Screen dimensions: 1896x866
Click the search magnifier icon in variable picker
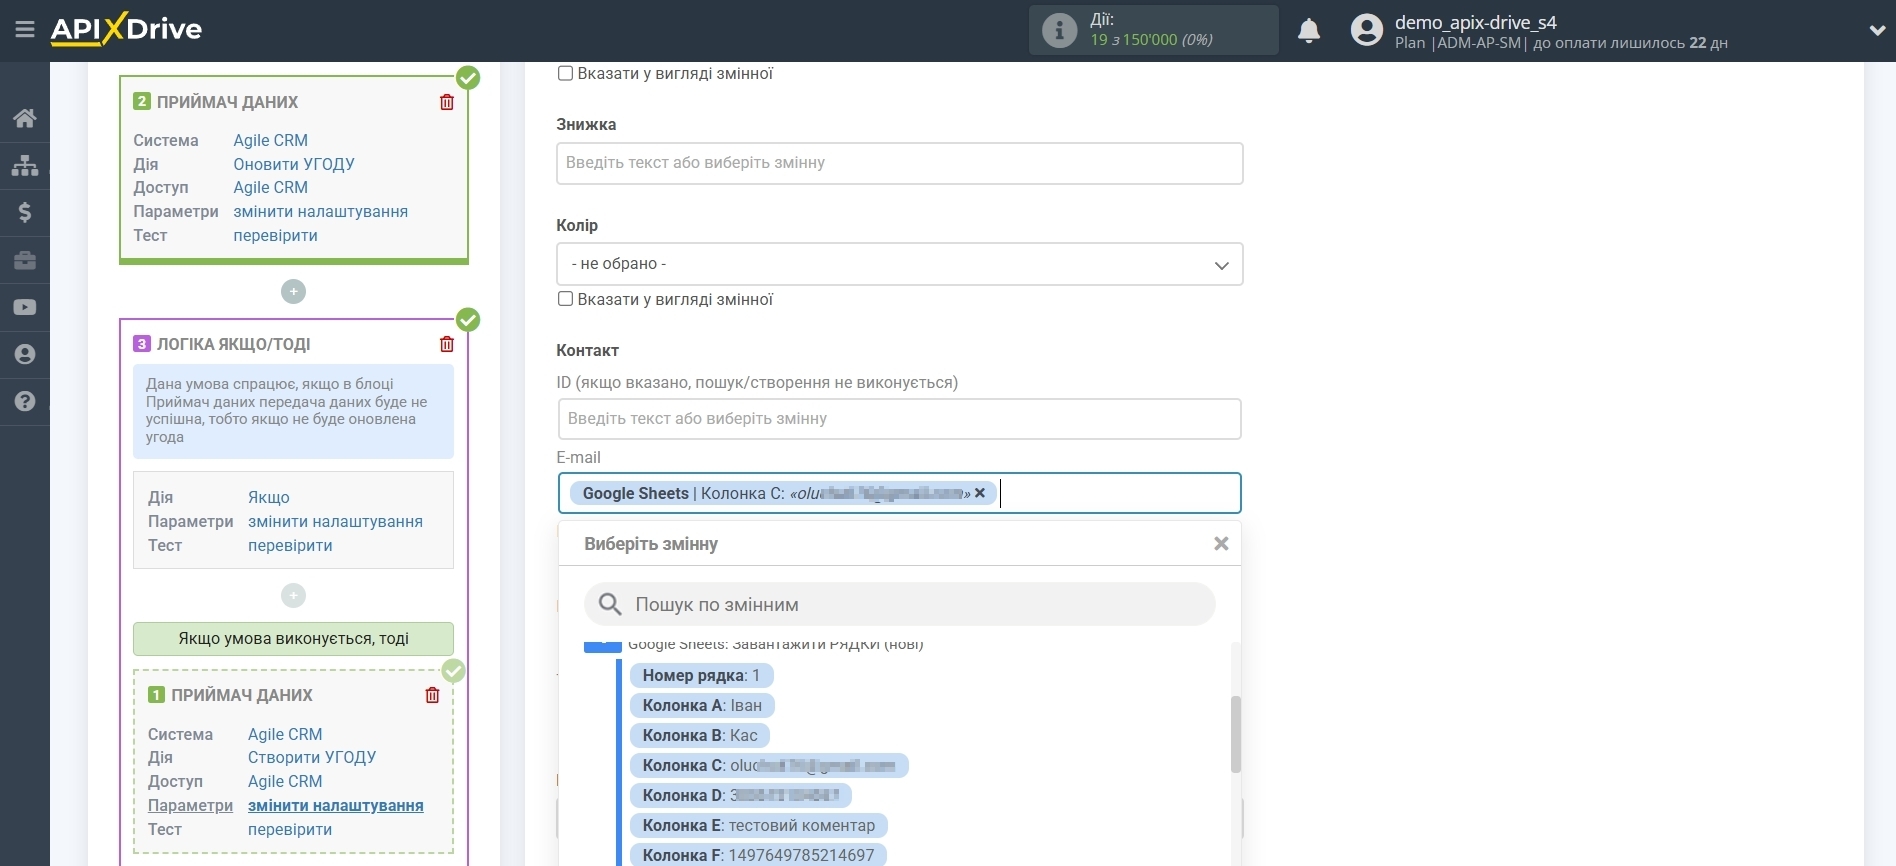pyautogui.click(x=610, y=604)
